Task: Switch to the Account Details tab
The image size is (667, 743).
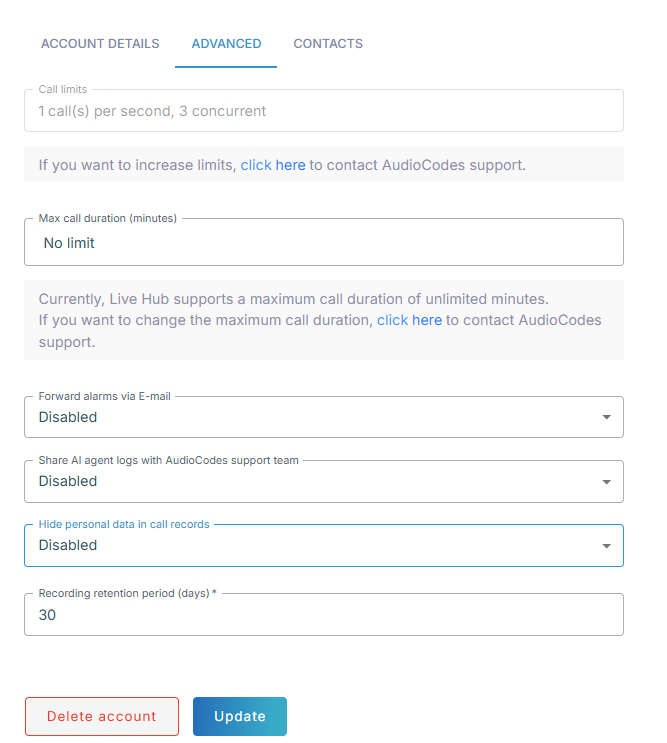Action: [100, 44]
